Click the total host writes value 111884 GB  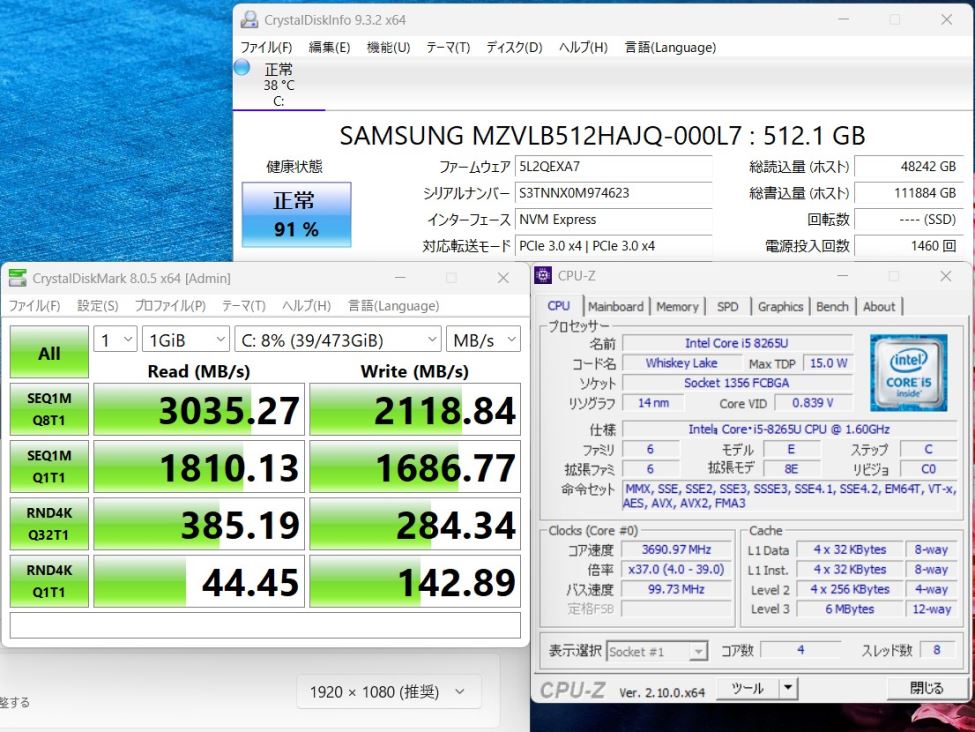[908, 193]
